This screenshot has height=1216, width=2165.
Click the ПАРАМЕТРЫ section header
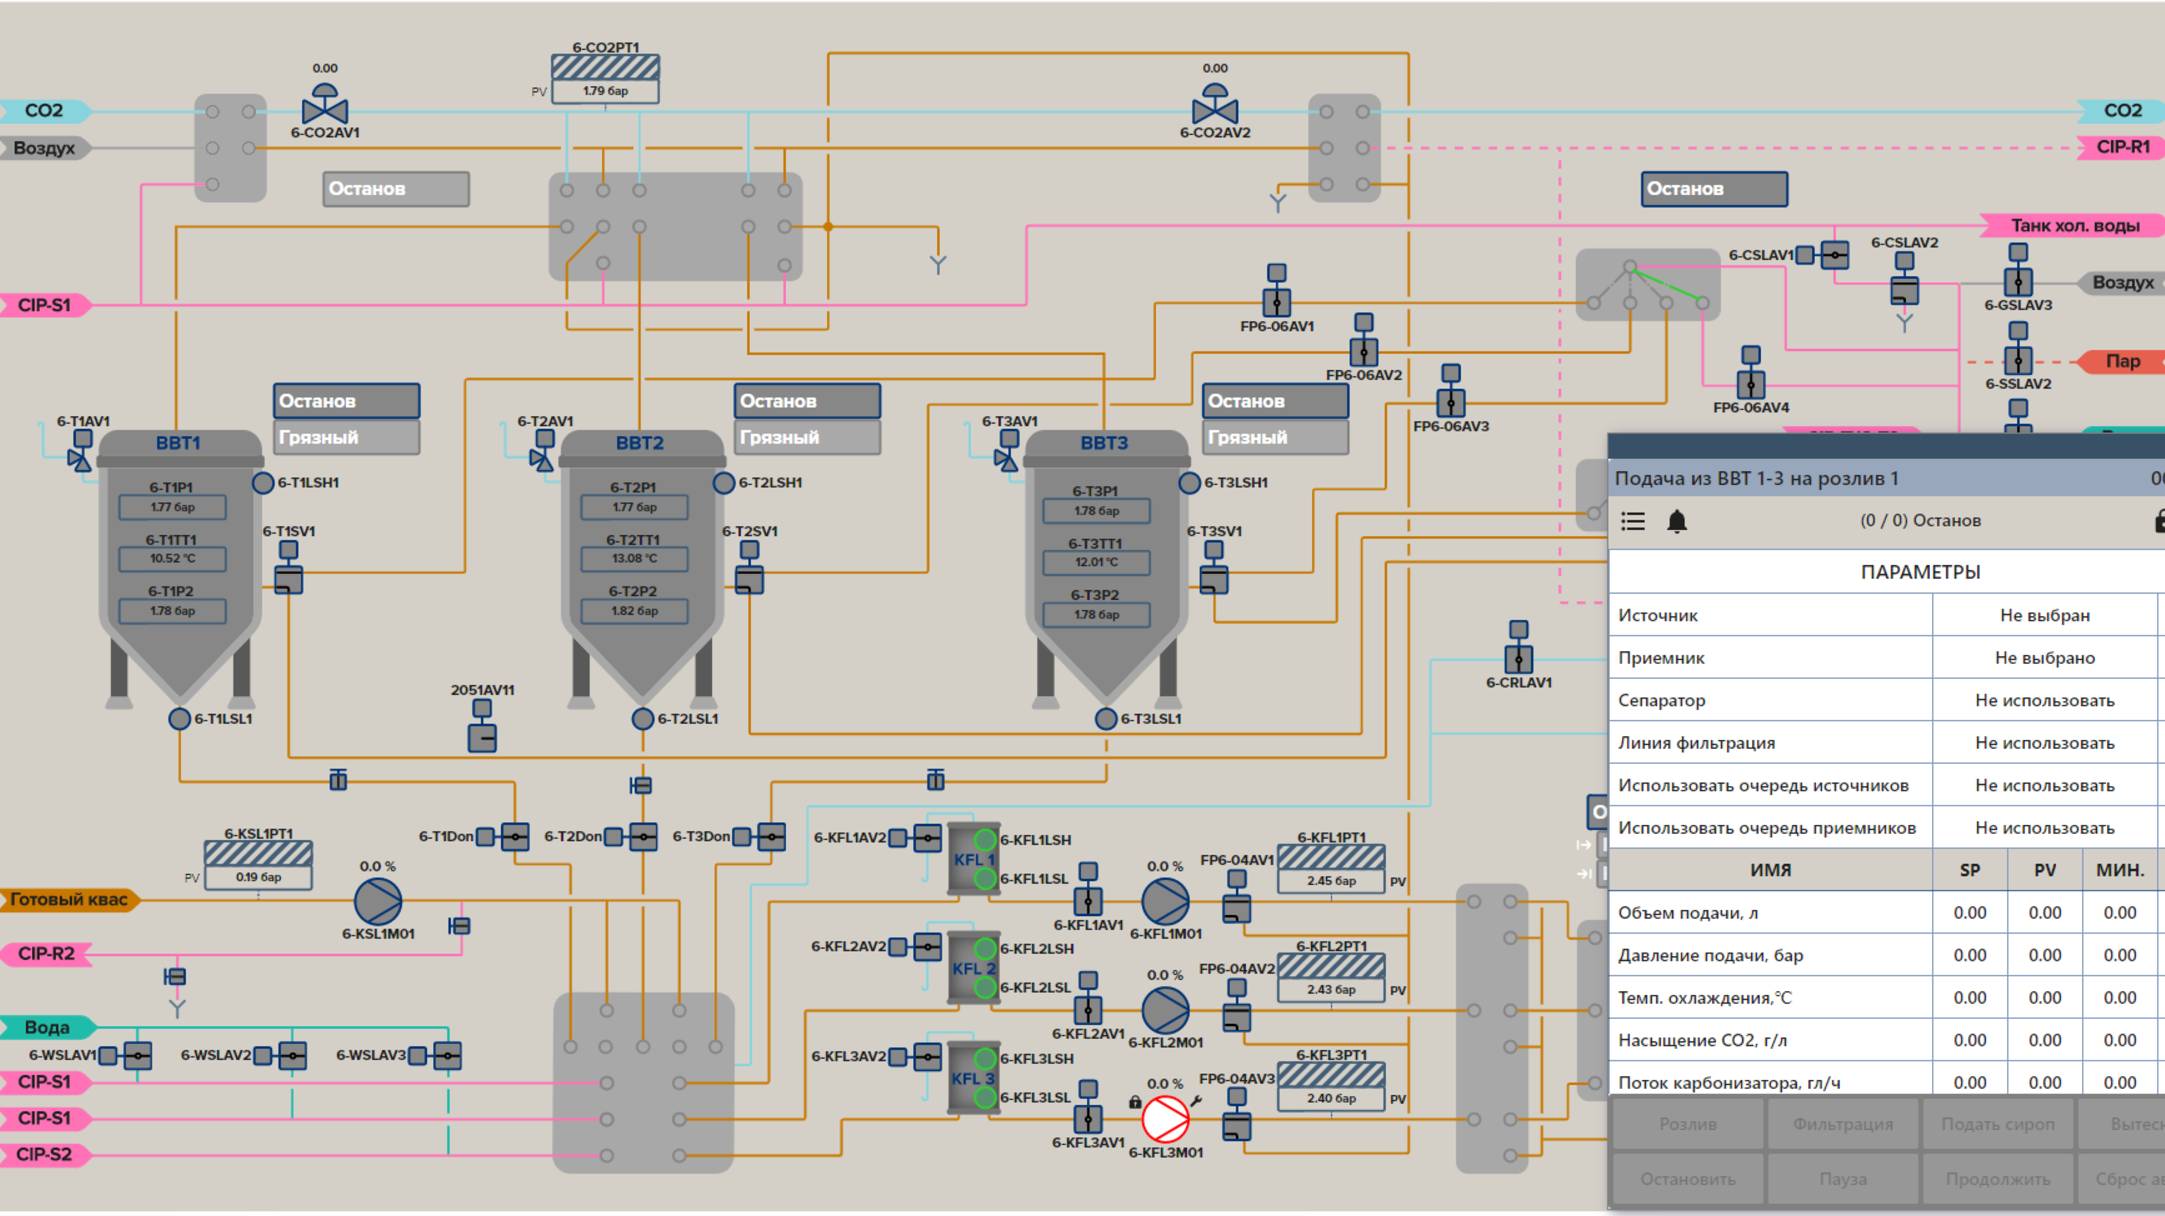point(1919,572)
